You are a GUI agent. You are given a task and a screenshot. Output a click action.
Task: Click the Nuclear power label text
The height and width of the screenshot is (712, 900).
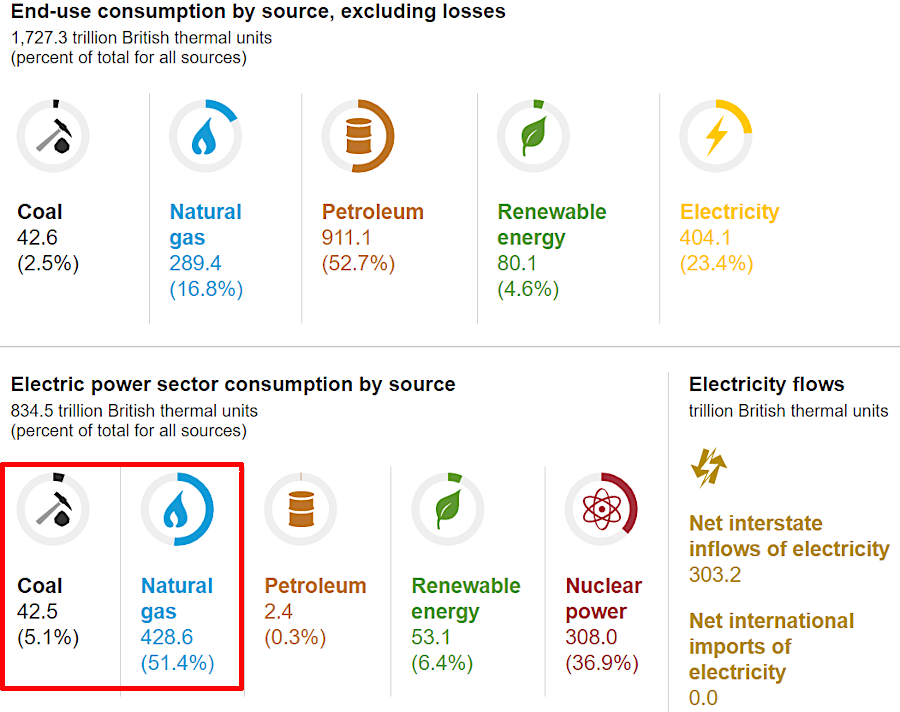pos(603,598)
